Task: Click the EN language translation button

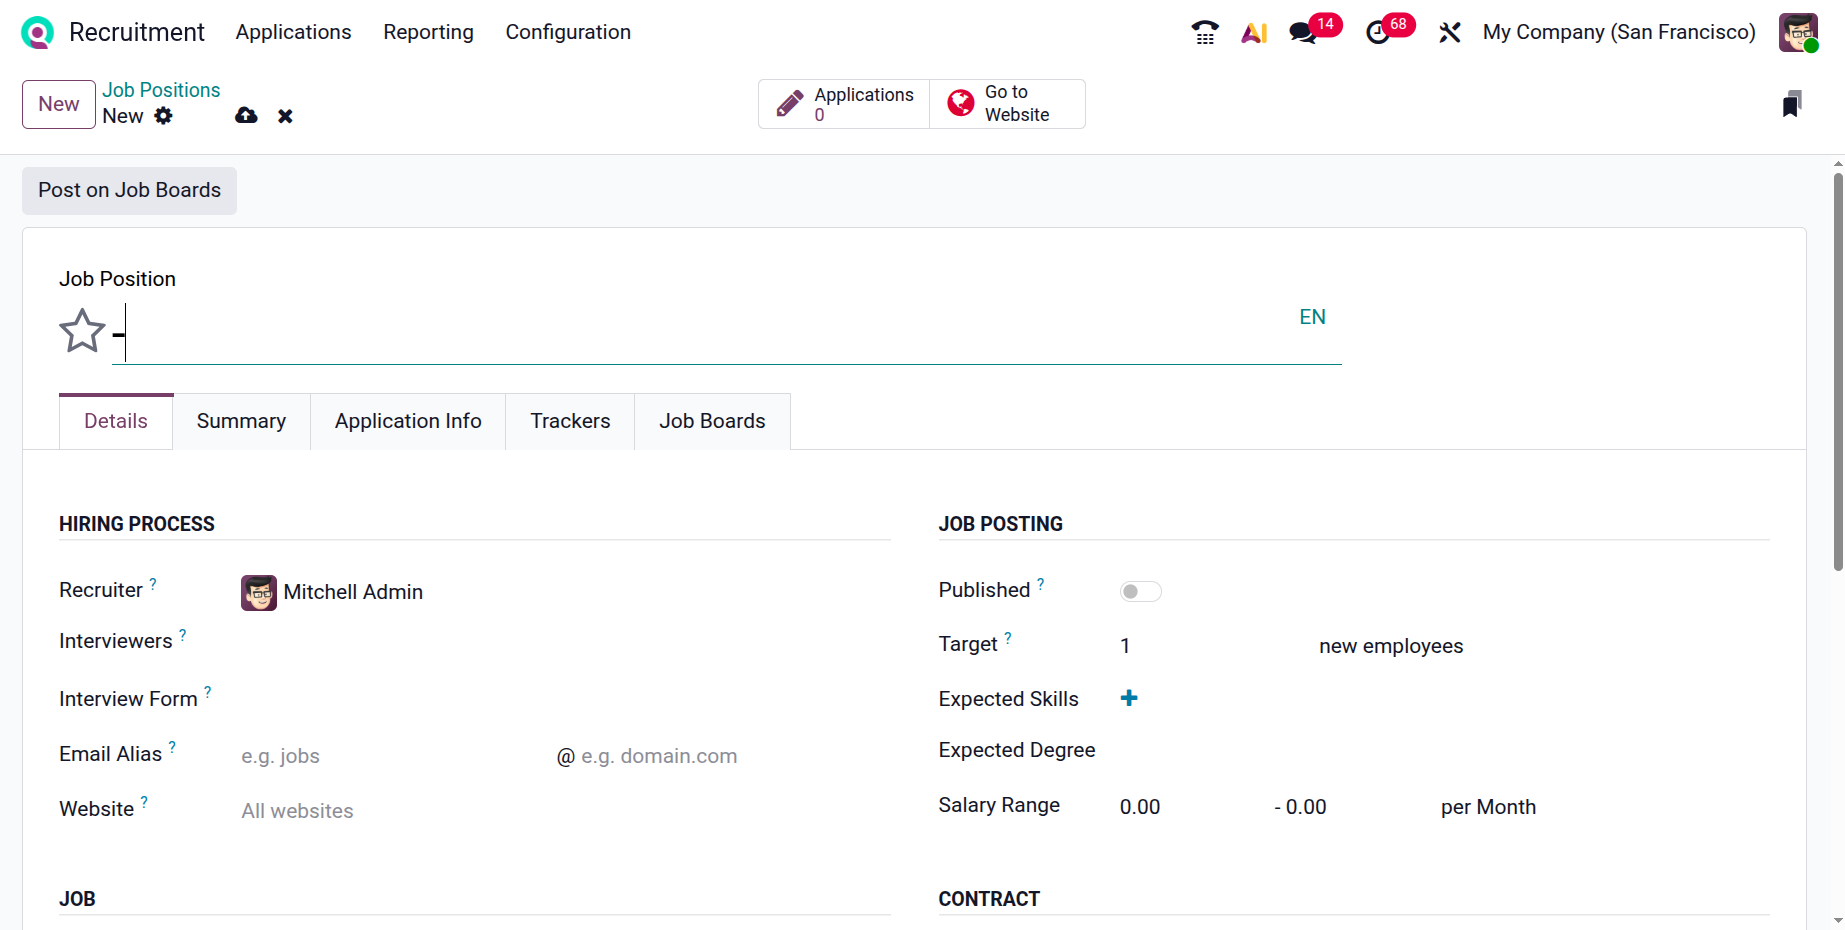Action: 1312,317
